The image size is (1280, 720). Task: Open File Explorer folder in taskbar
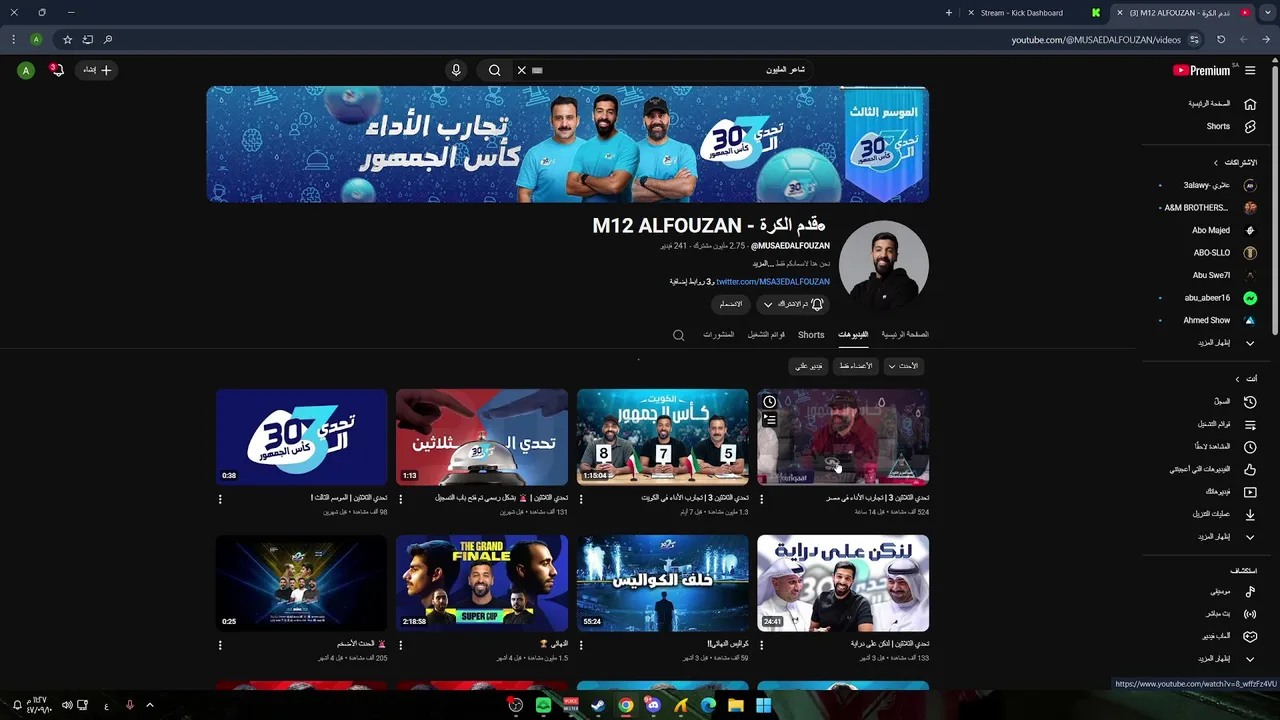pos(736,705)
